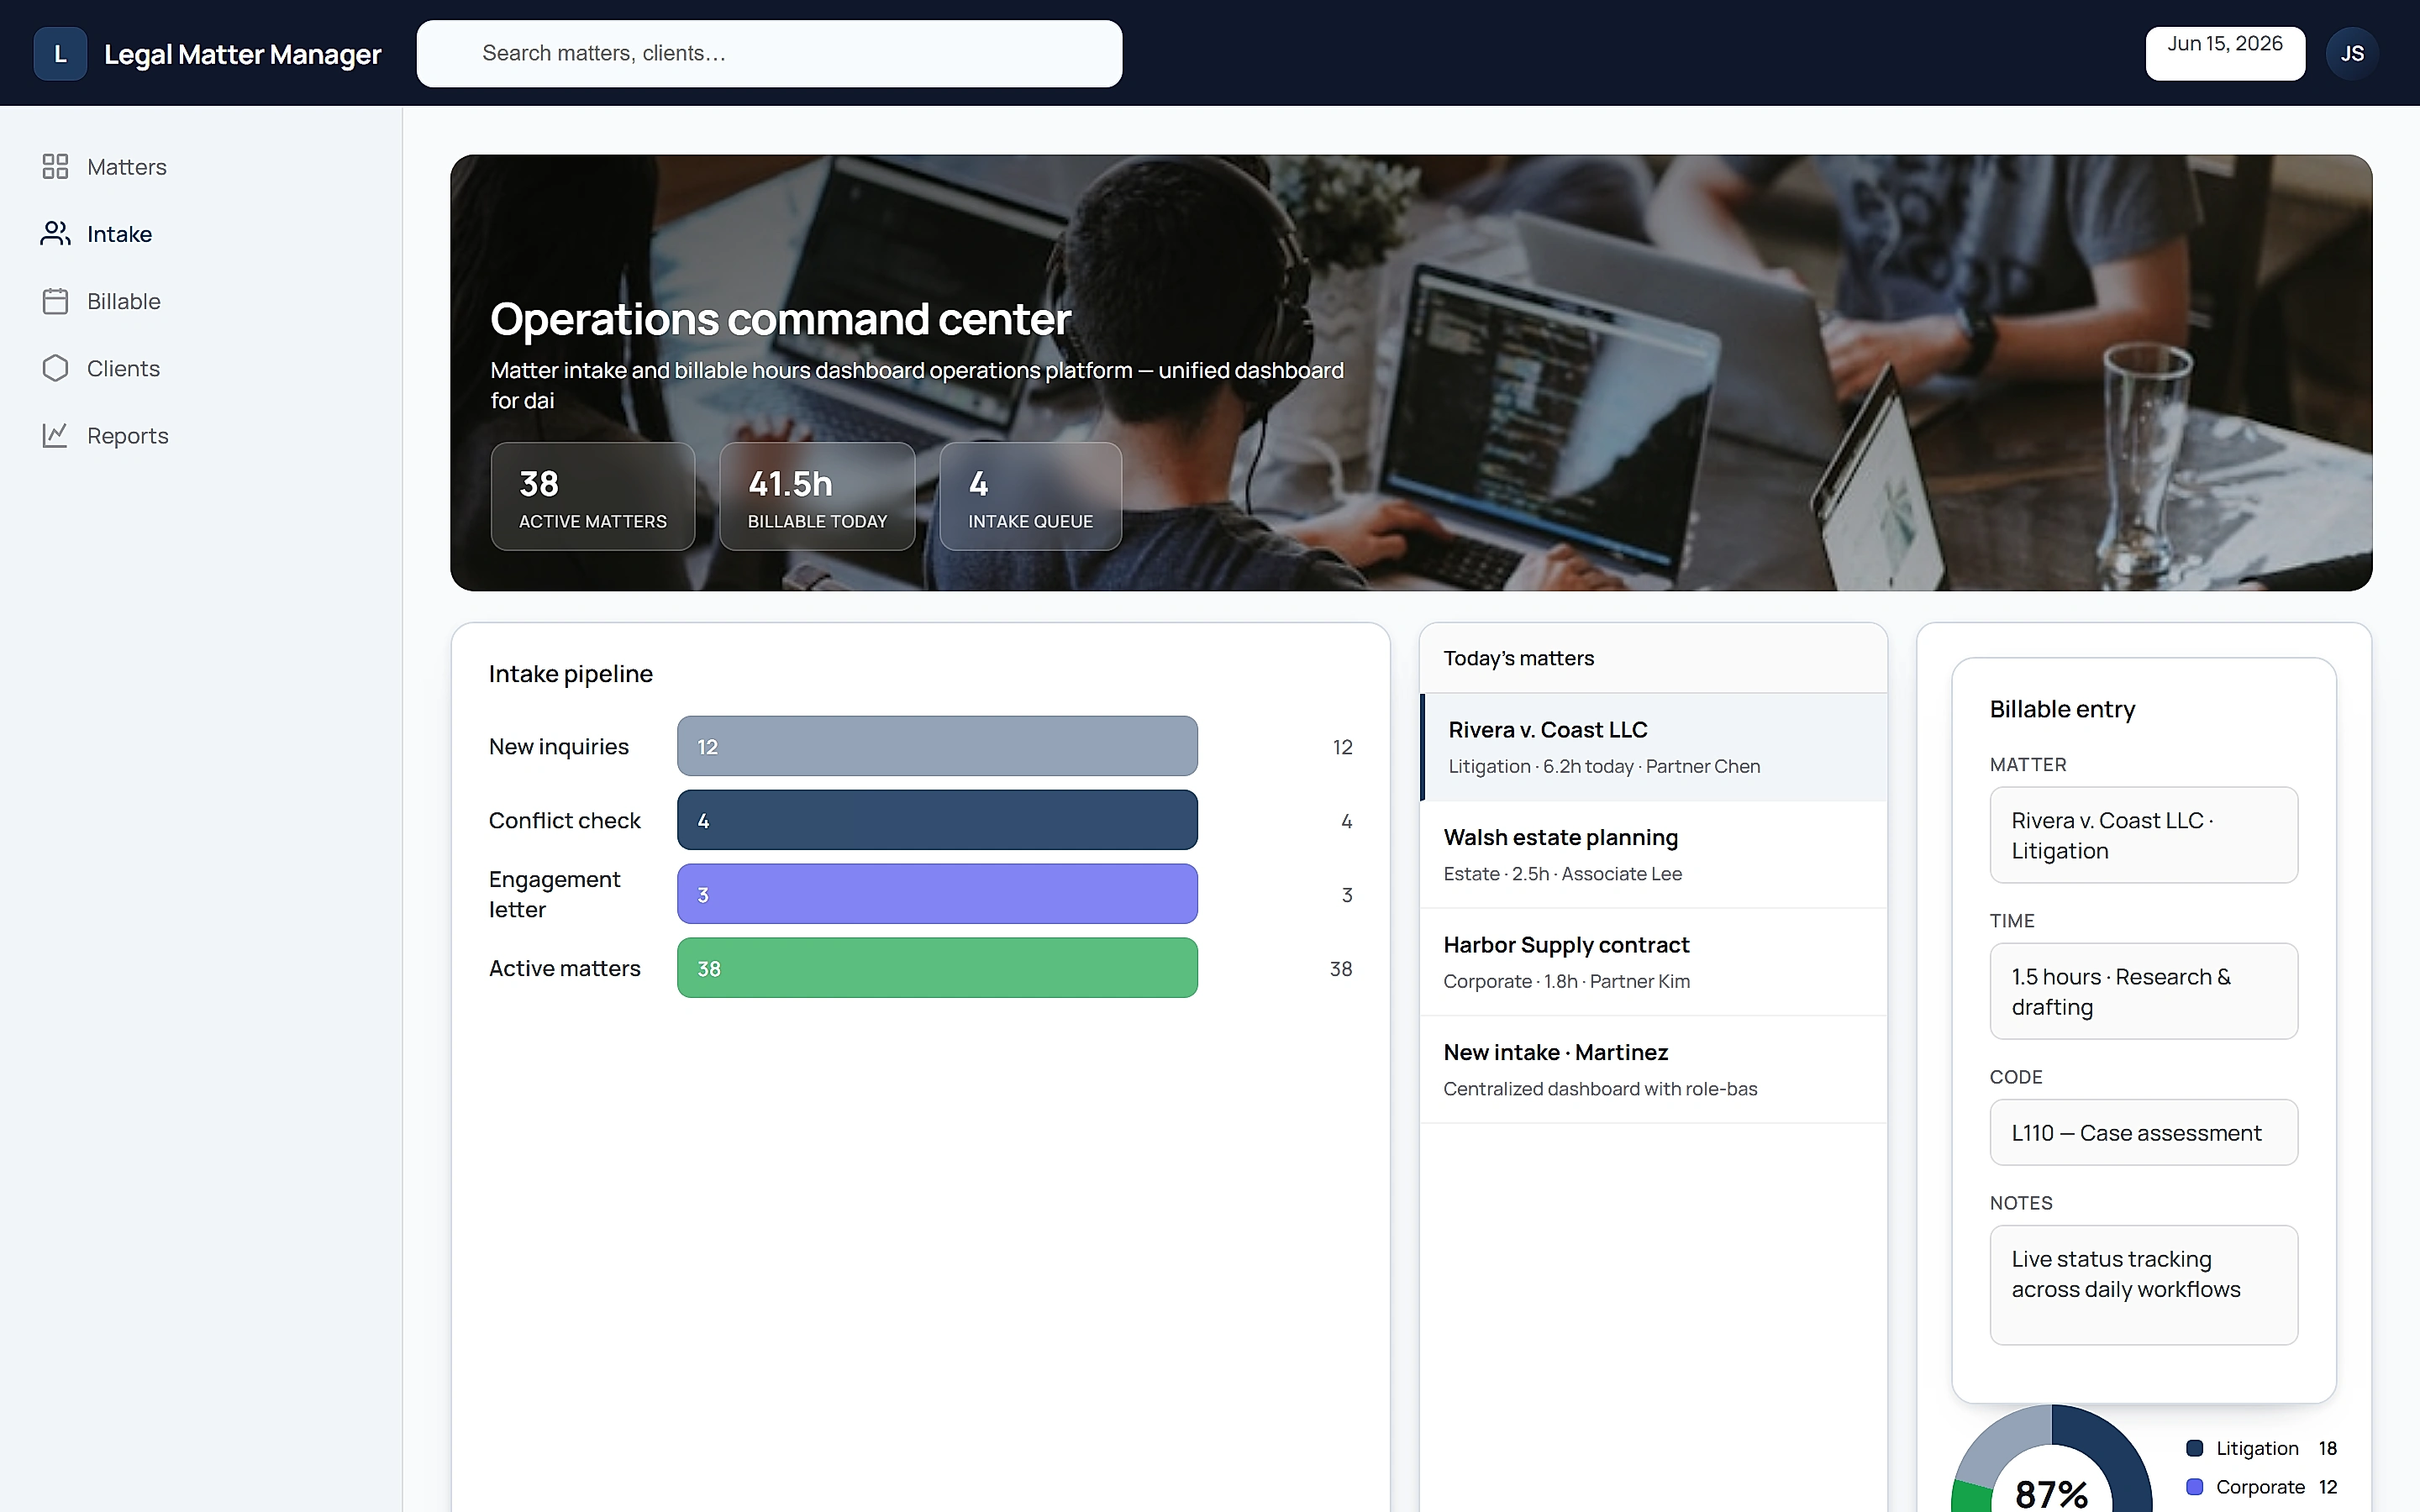The image size is (2420, 1512).
Task: Click the Notes text area
Action: [x=2143, y=1285]
